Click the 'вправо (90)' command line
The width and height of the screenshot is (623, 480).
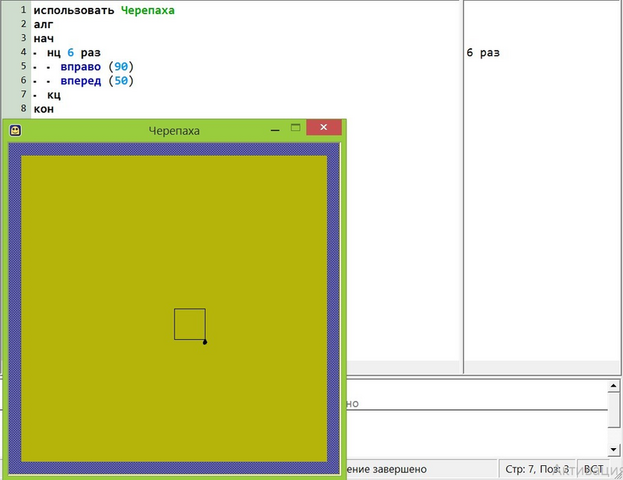coord(97,66)
